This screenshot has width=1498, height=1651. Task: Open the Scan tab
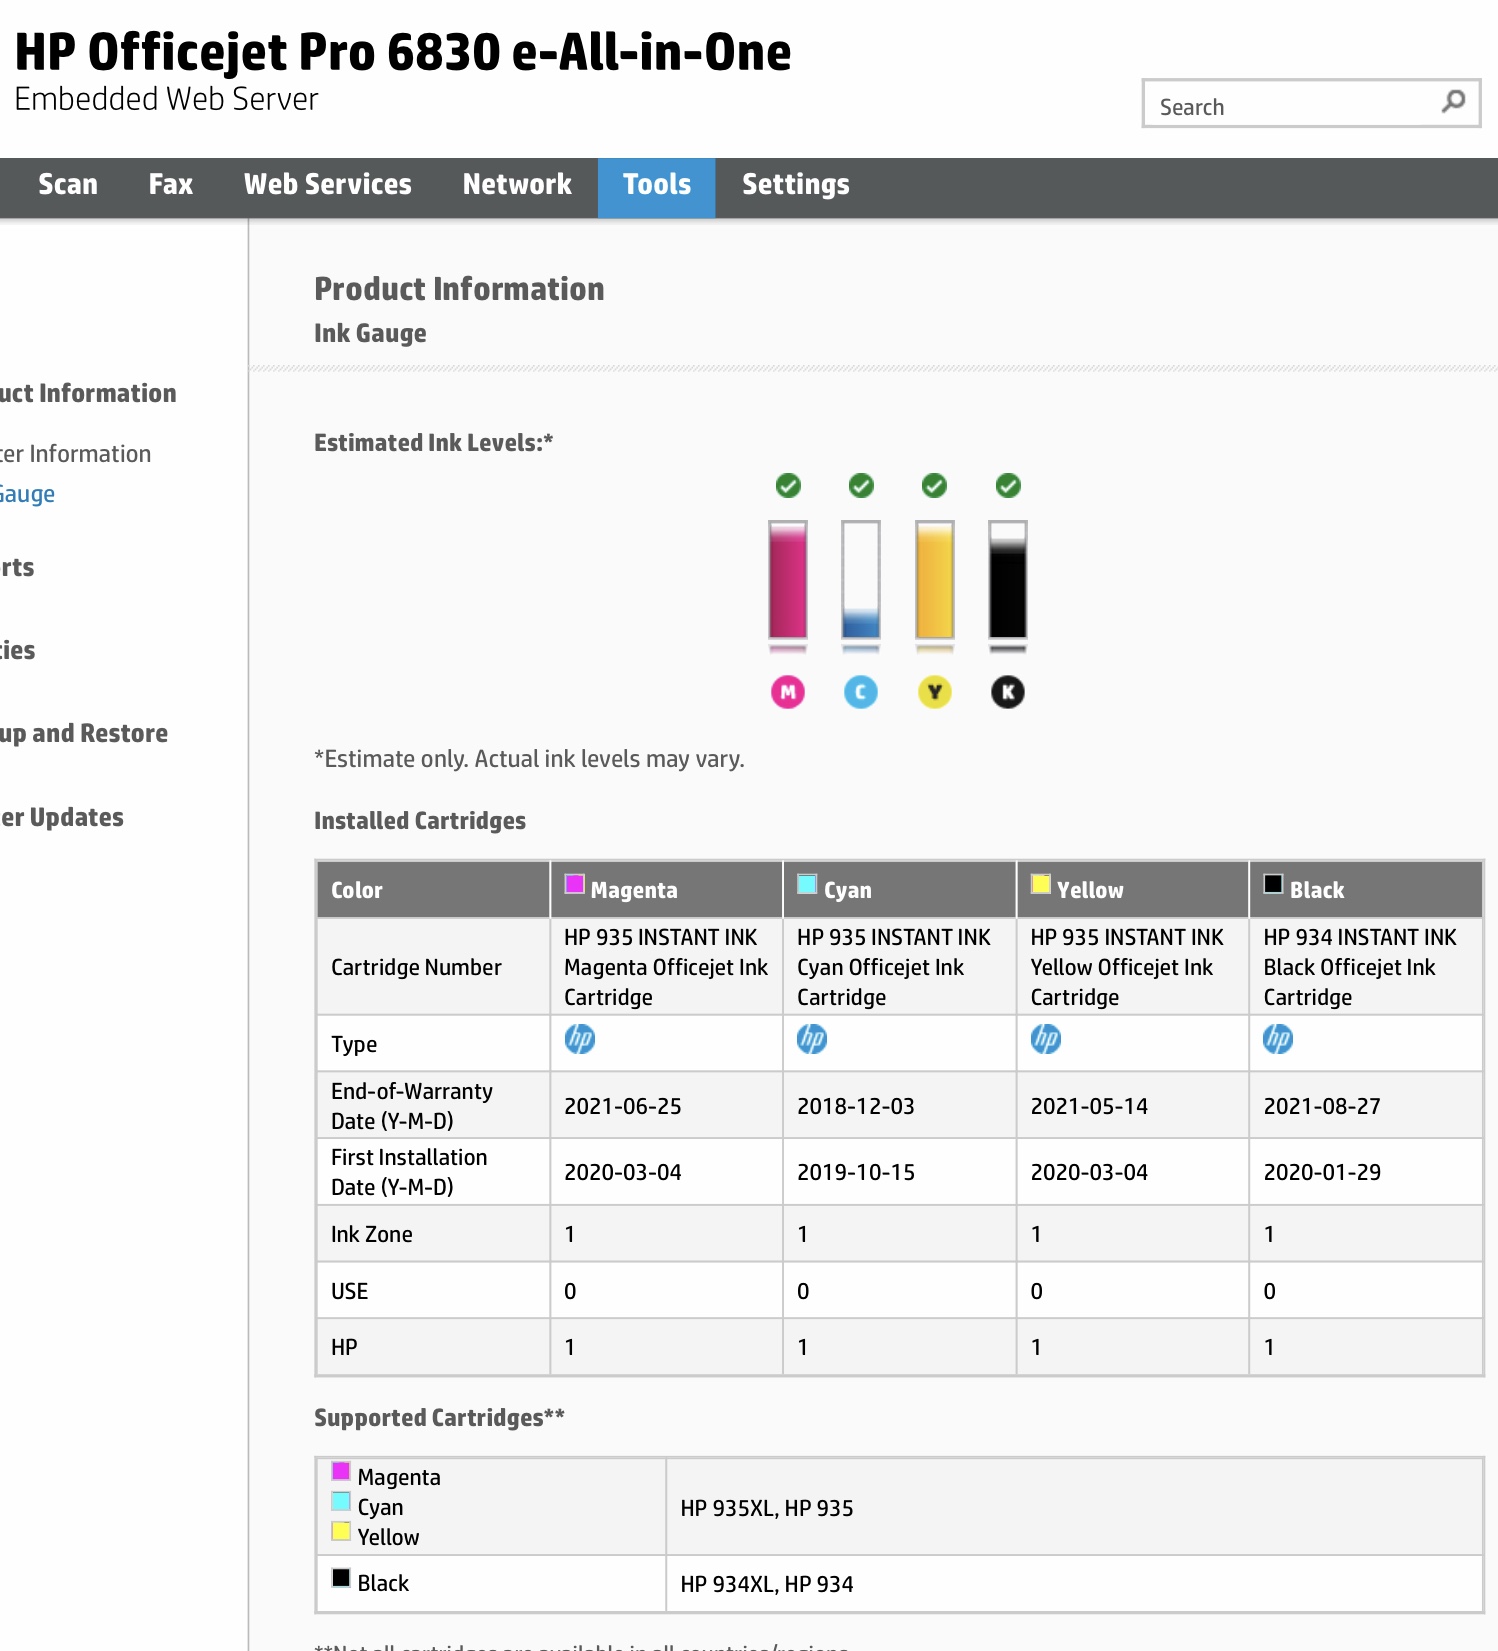[68, 185]
